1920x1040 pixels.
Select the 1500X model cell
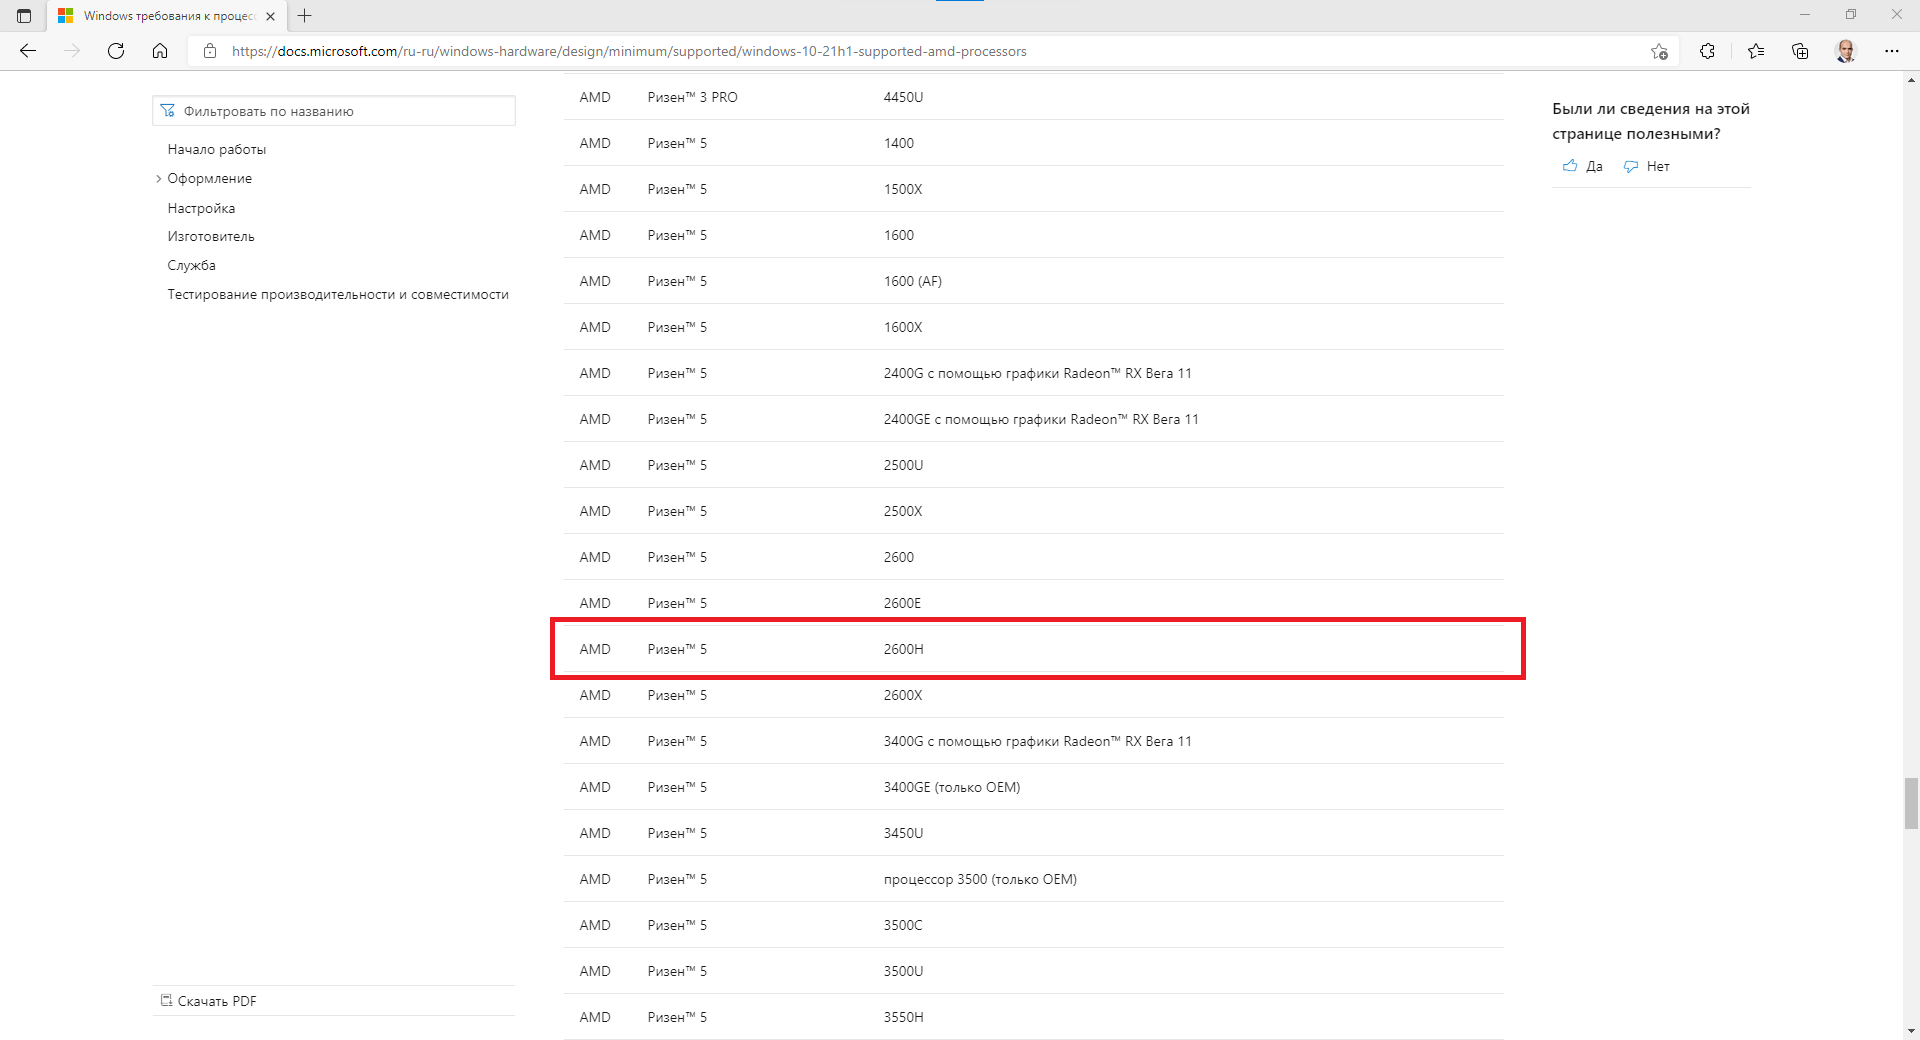click(902, 189)
